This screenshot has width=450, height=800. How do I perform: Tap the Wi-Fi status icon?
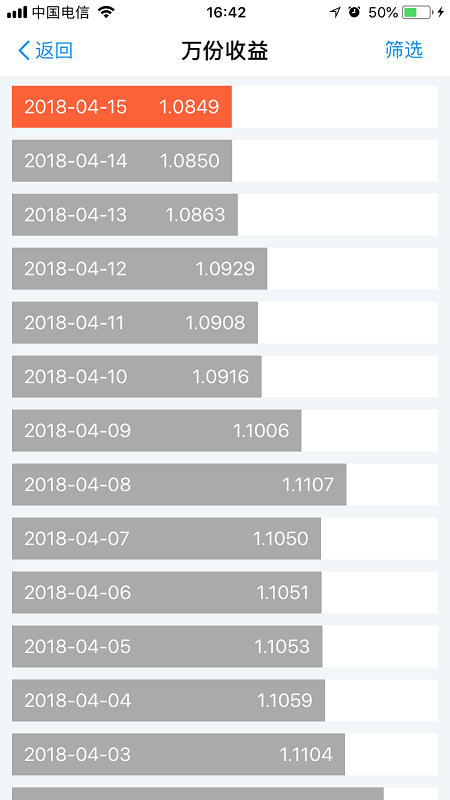(x=106, y=12)
